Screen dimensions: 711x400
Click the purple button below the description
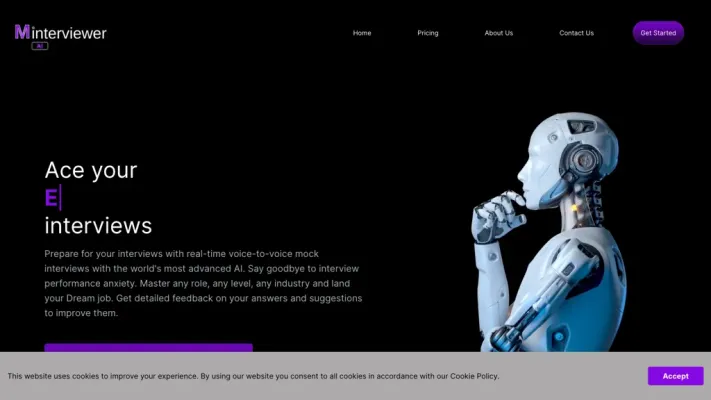tap(148, 347)
